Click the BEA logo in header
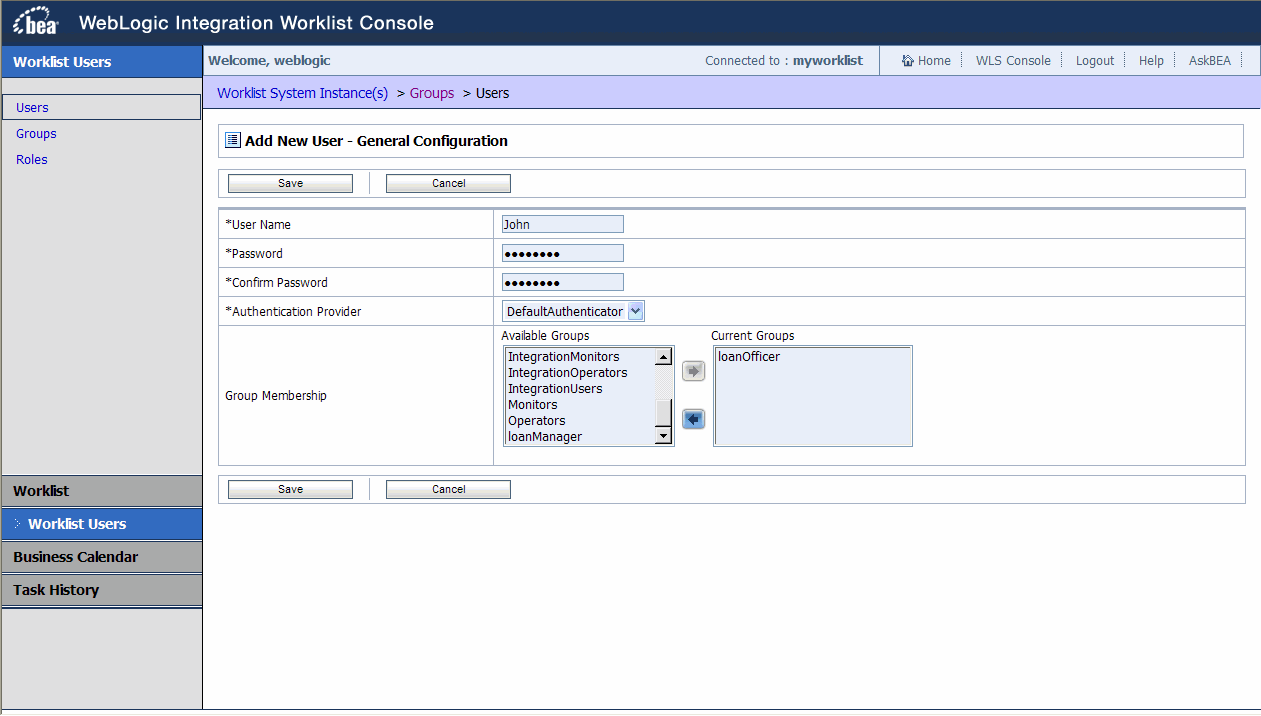This screenshot has height=716, width=1261. coord(36,22)
